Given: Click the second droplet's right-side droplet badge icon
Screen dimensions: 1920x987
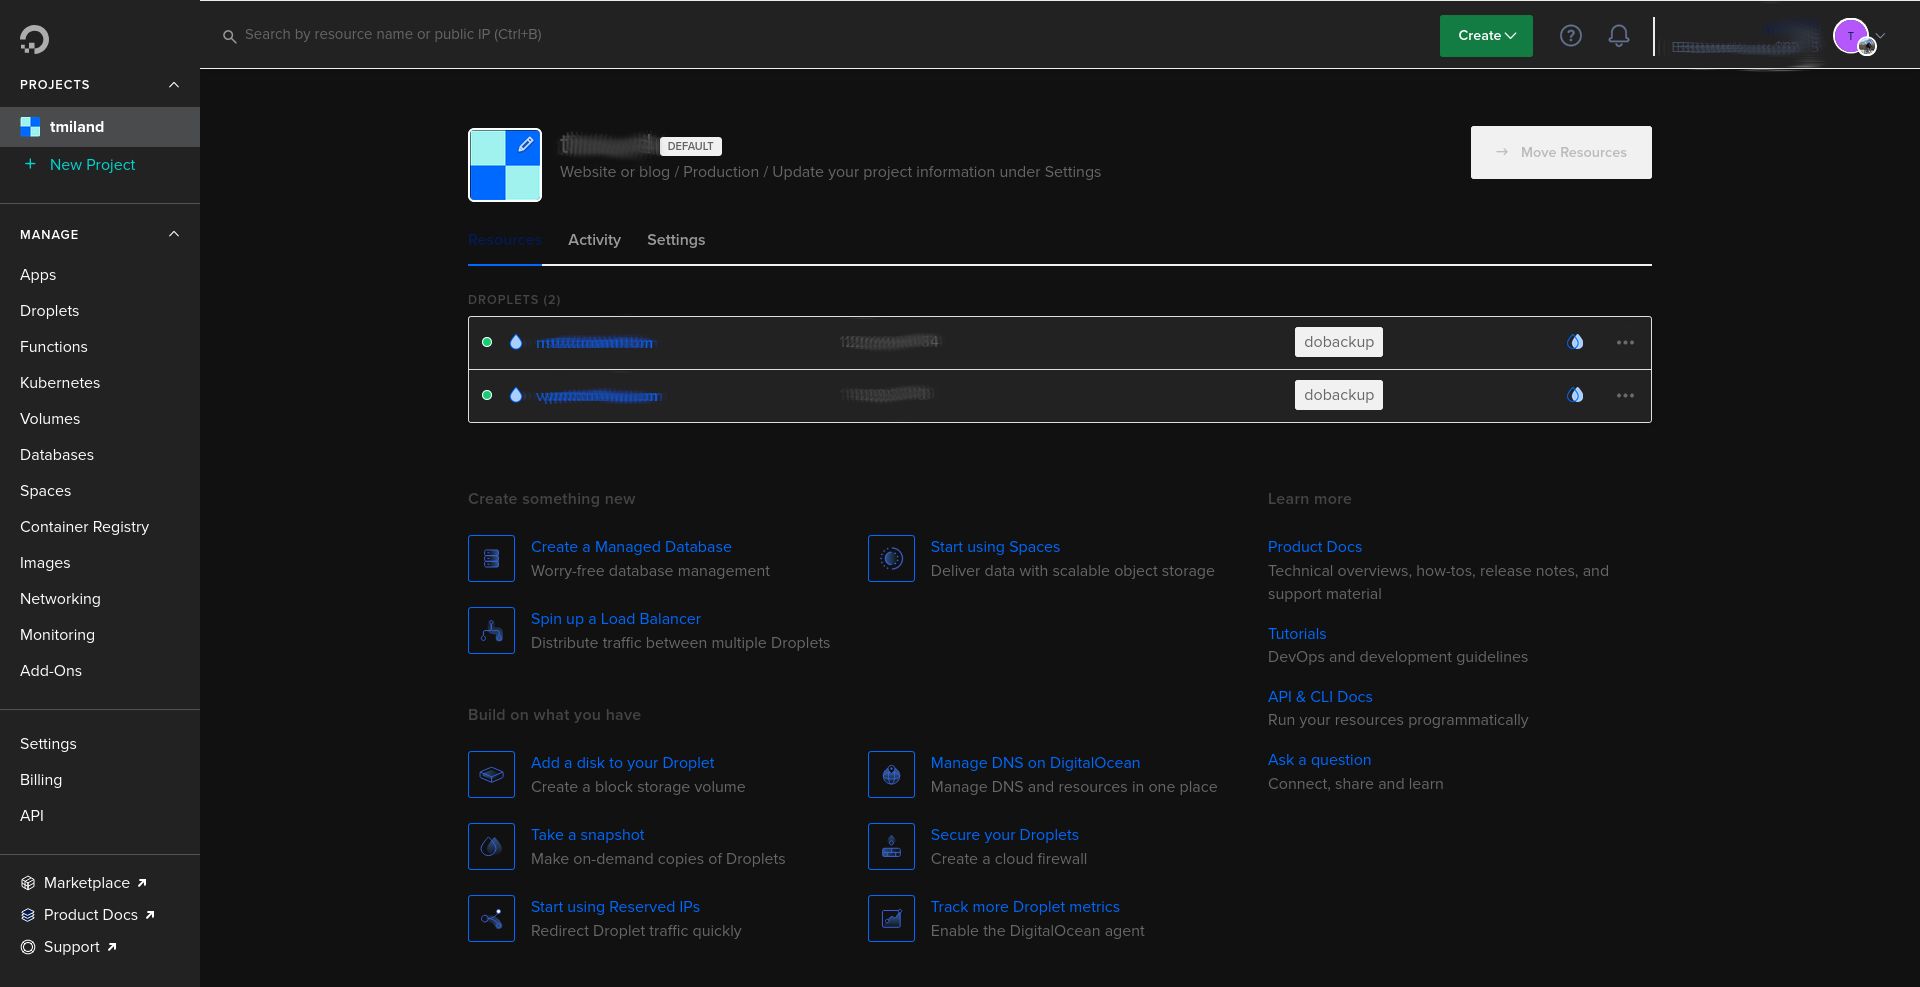Looking at the screenshot, I should click(x=1576, y=395).
